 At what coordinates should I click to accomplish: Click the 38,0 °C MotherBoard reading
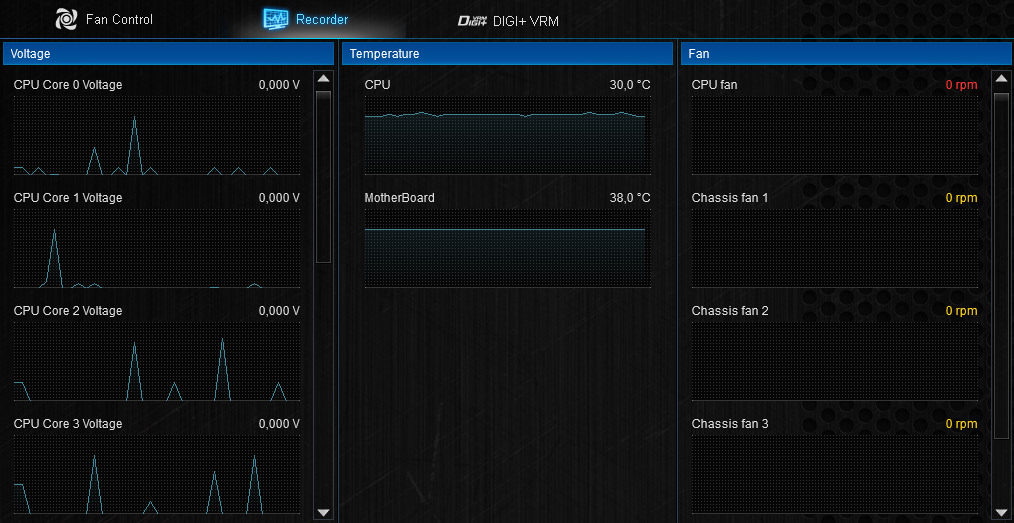[x=630, y=198]
